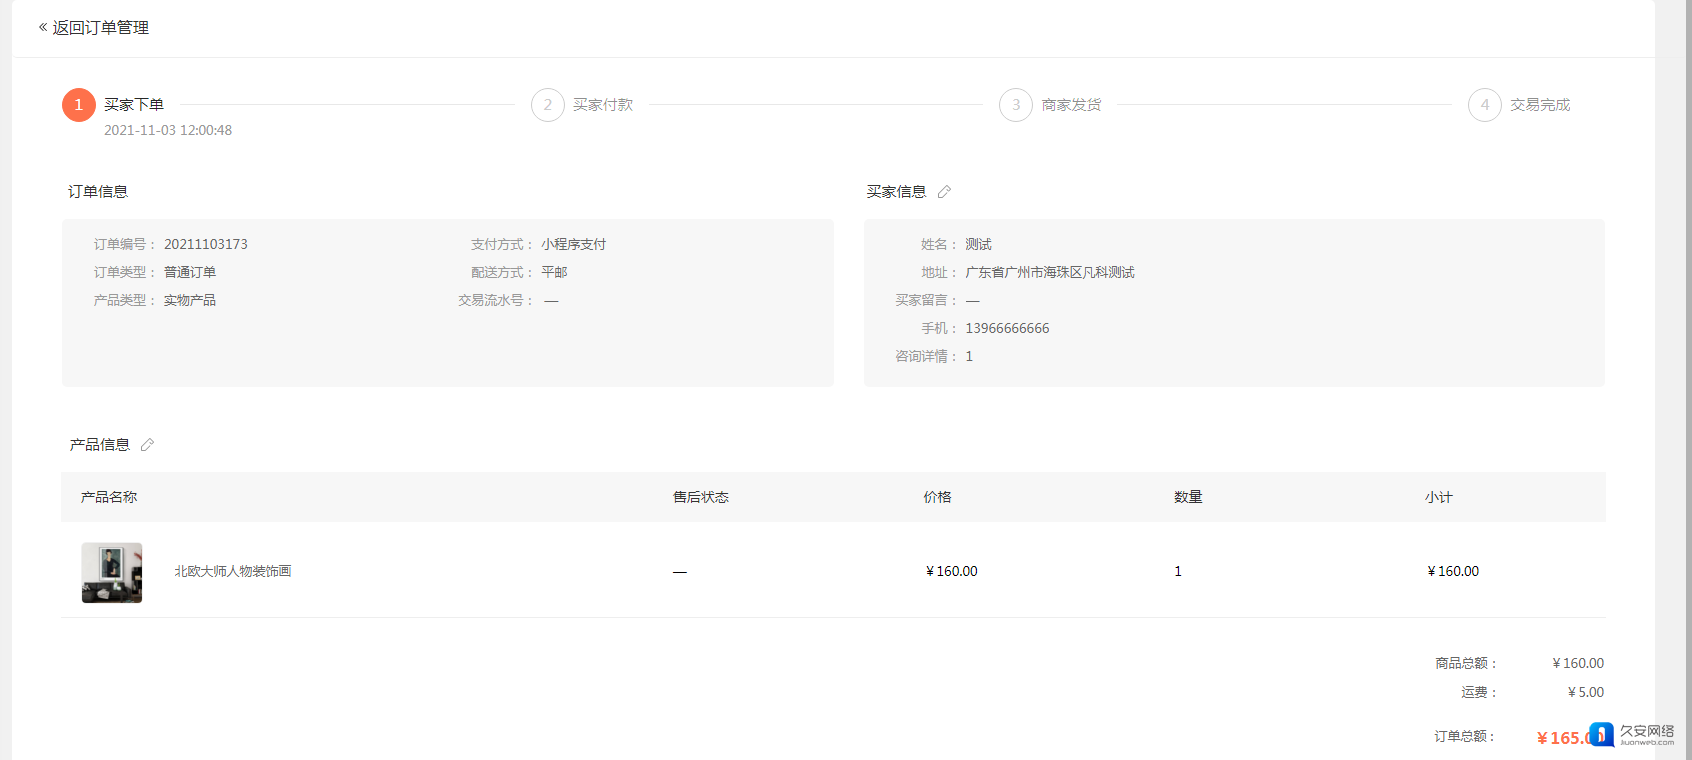This screenshot has width=1692, height=760.
Task: Select the step 2 circle indicator
Action: pyautogui.click(x=548, y=105)
